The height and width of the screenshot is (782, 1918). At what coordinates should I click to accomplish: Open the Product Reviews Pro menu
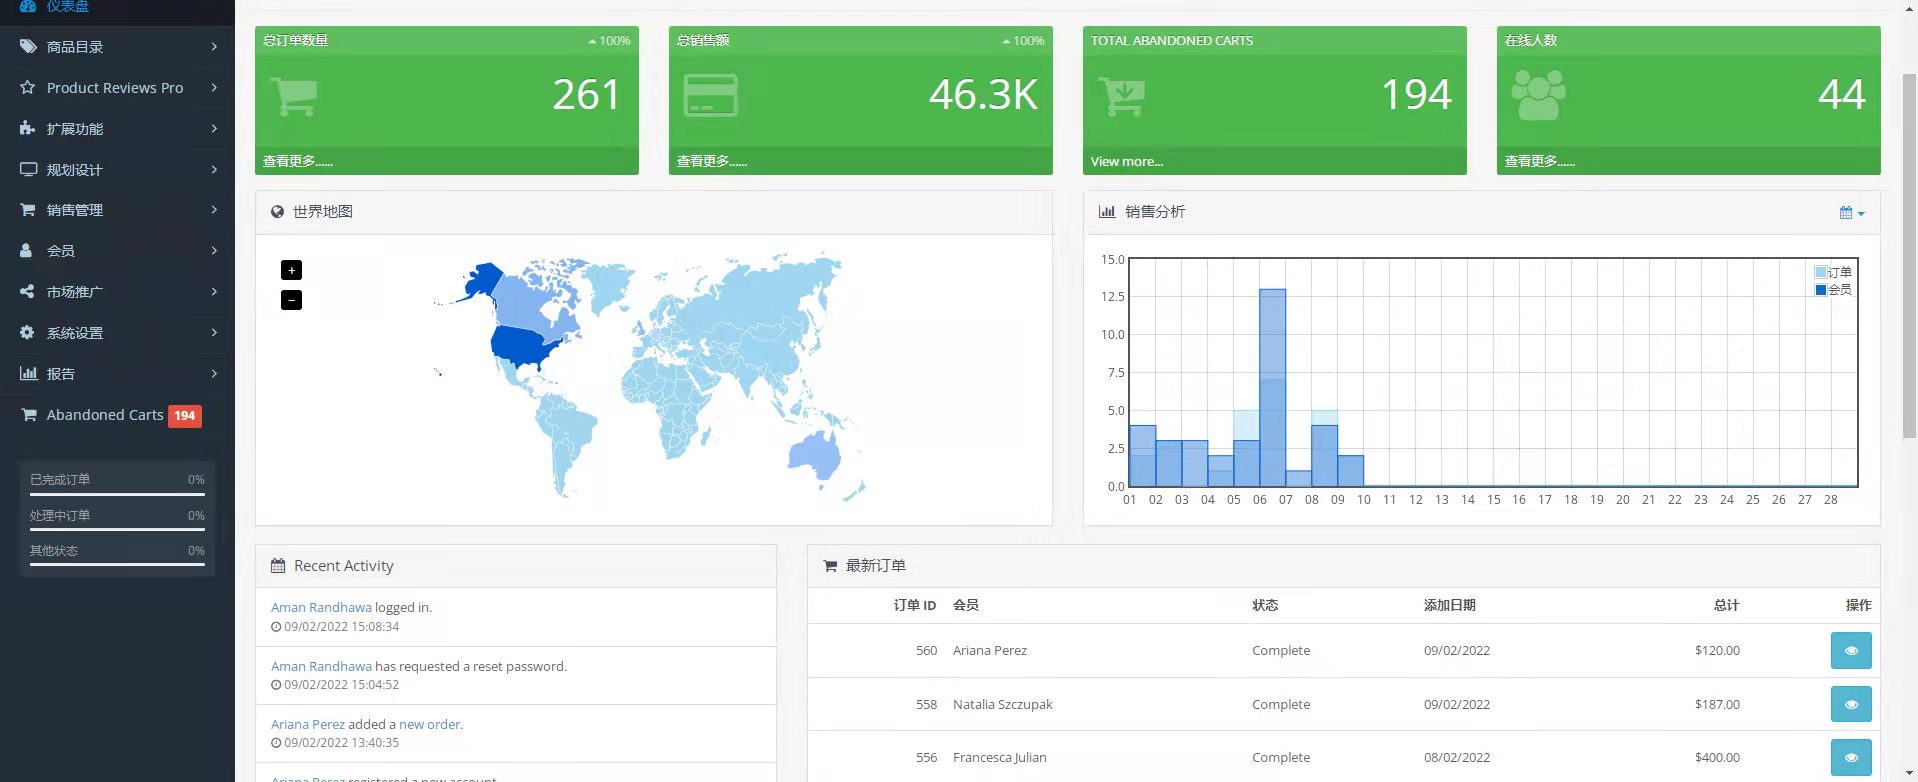point(115,88)
